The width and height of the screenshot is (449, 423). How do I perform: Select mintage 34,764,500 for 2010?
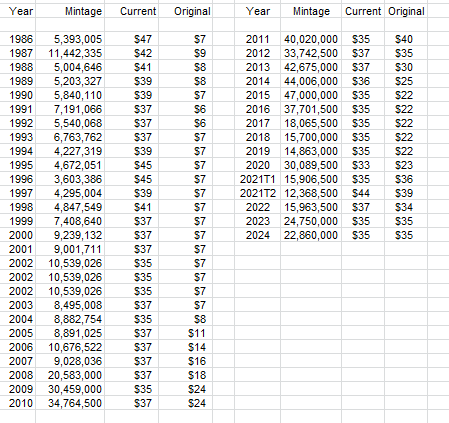tap(70, 403)
